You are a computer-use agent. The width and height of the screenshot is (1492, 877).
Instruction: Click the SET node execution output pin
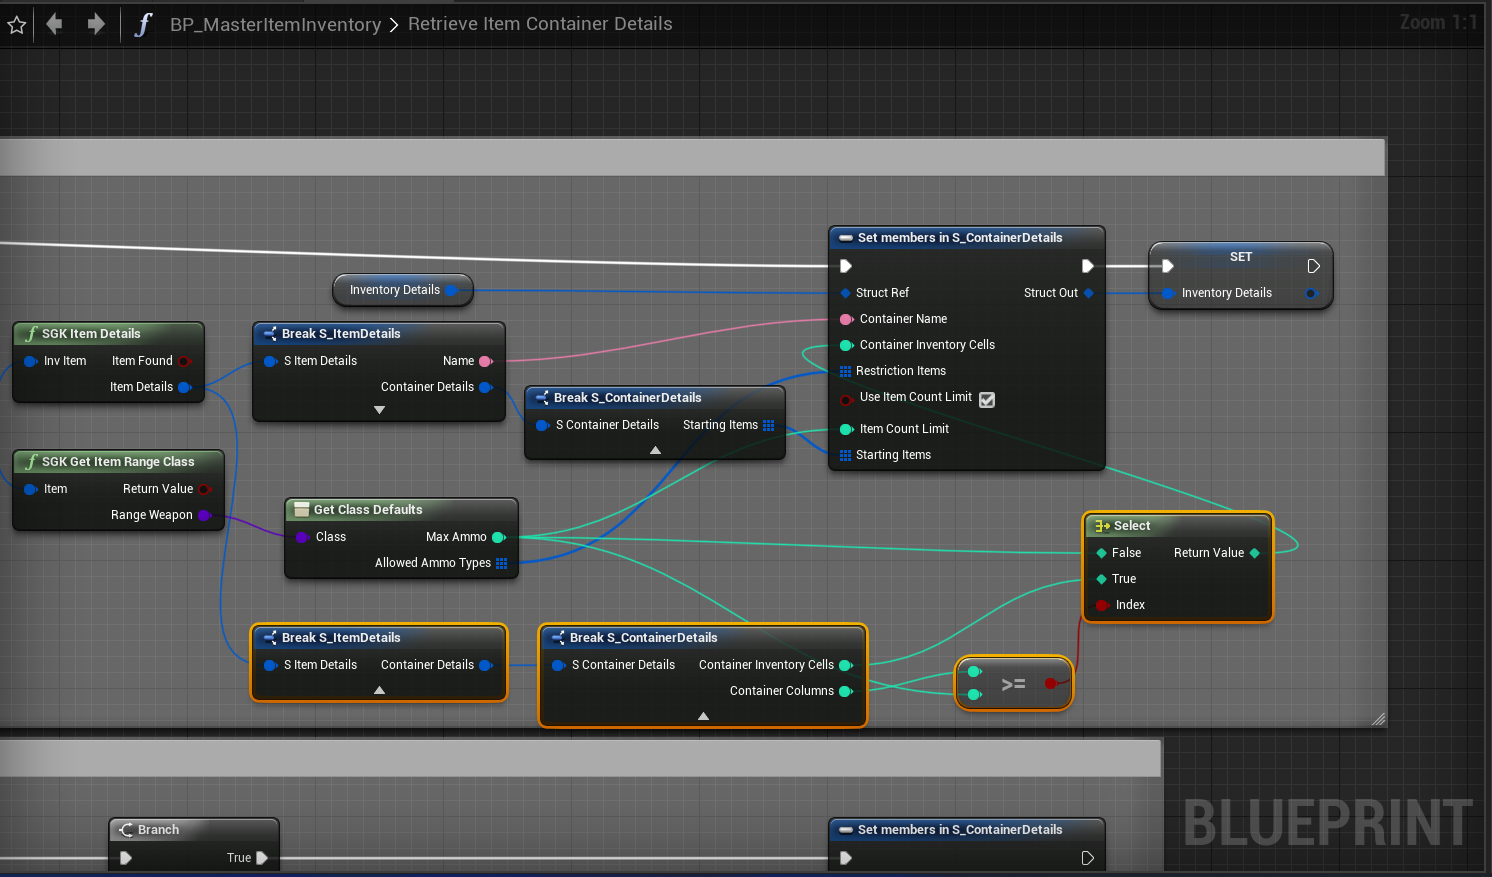(x=1313, y=266)
